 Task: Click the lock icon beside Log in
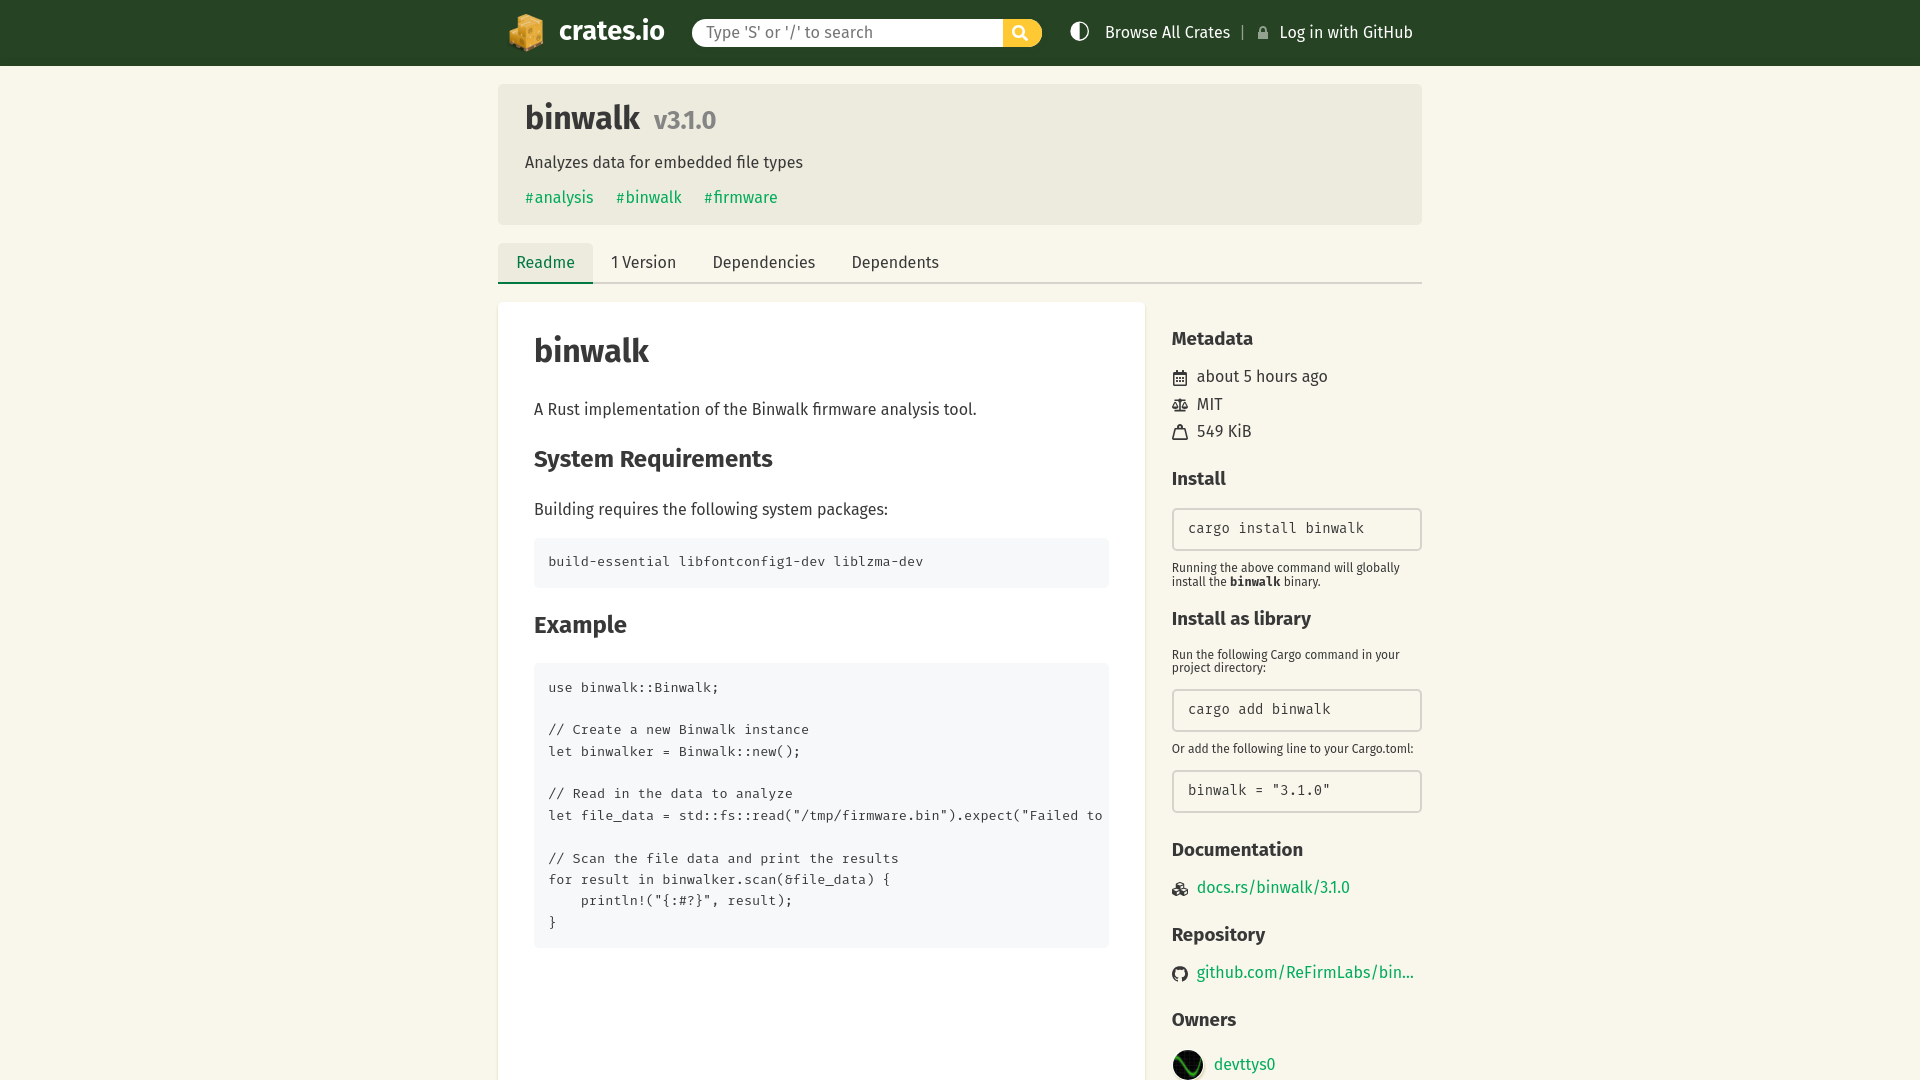(1263, 33)
